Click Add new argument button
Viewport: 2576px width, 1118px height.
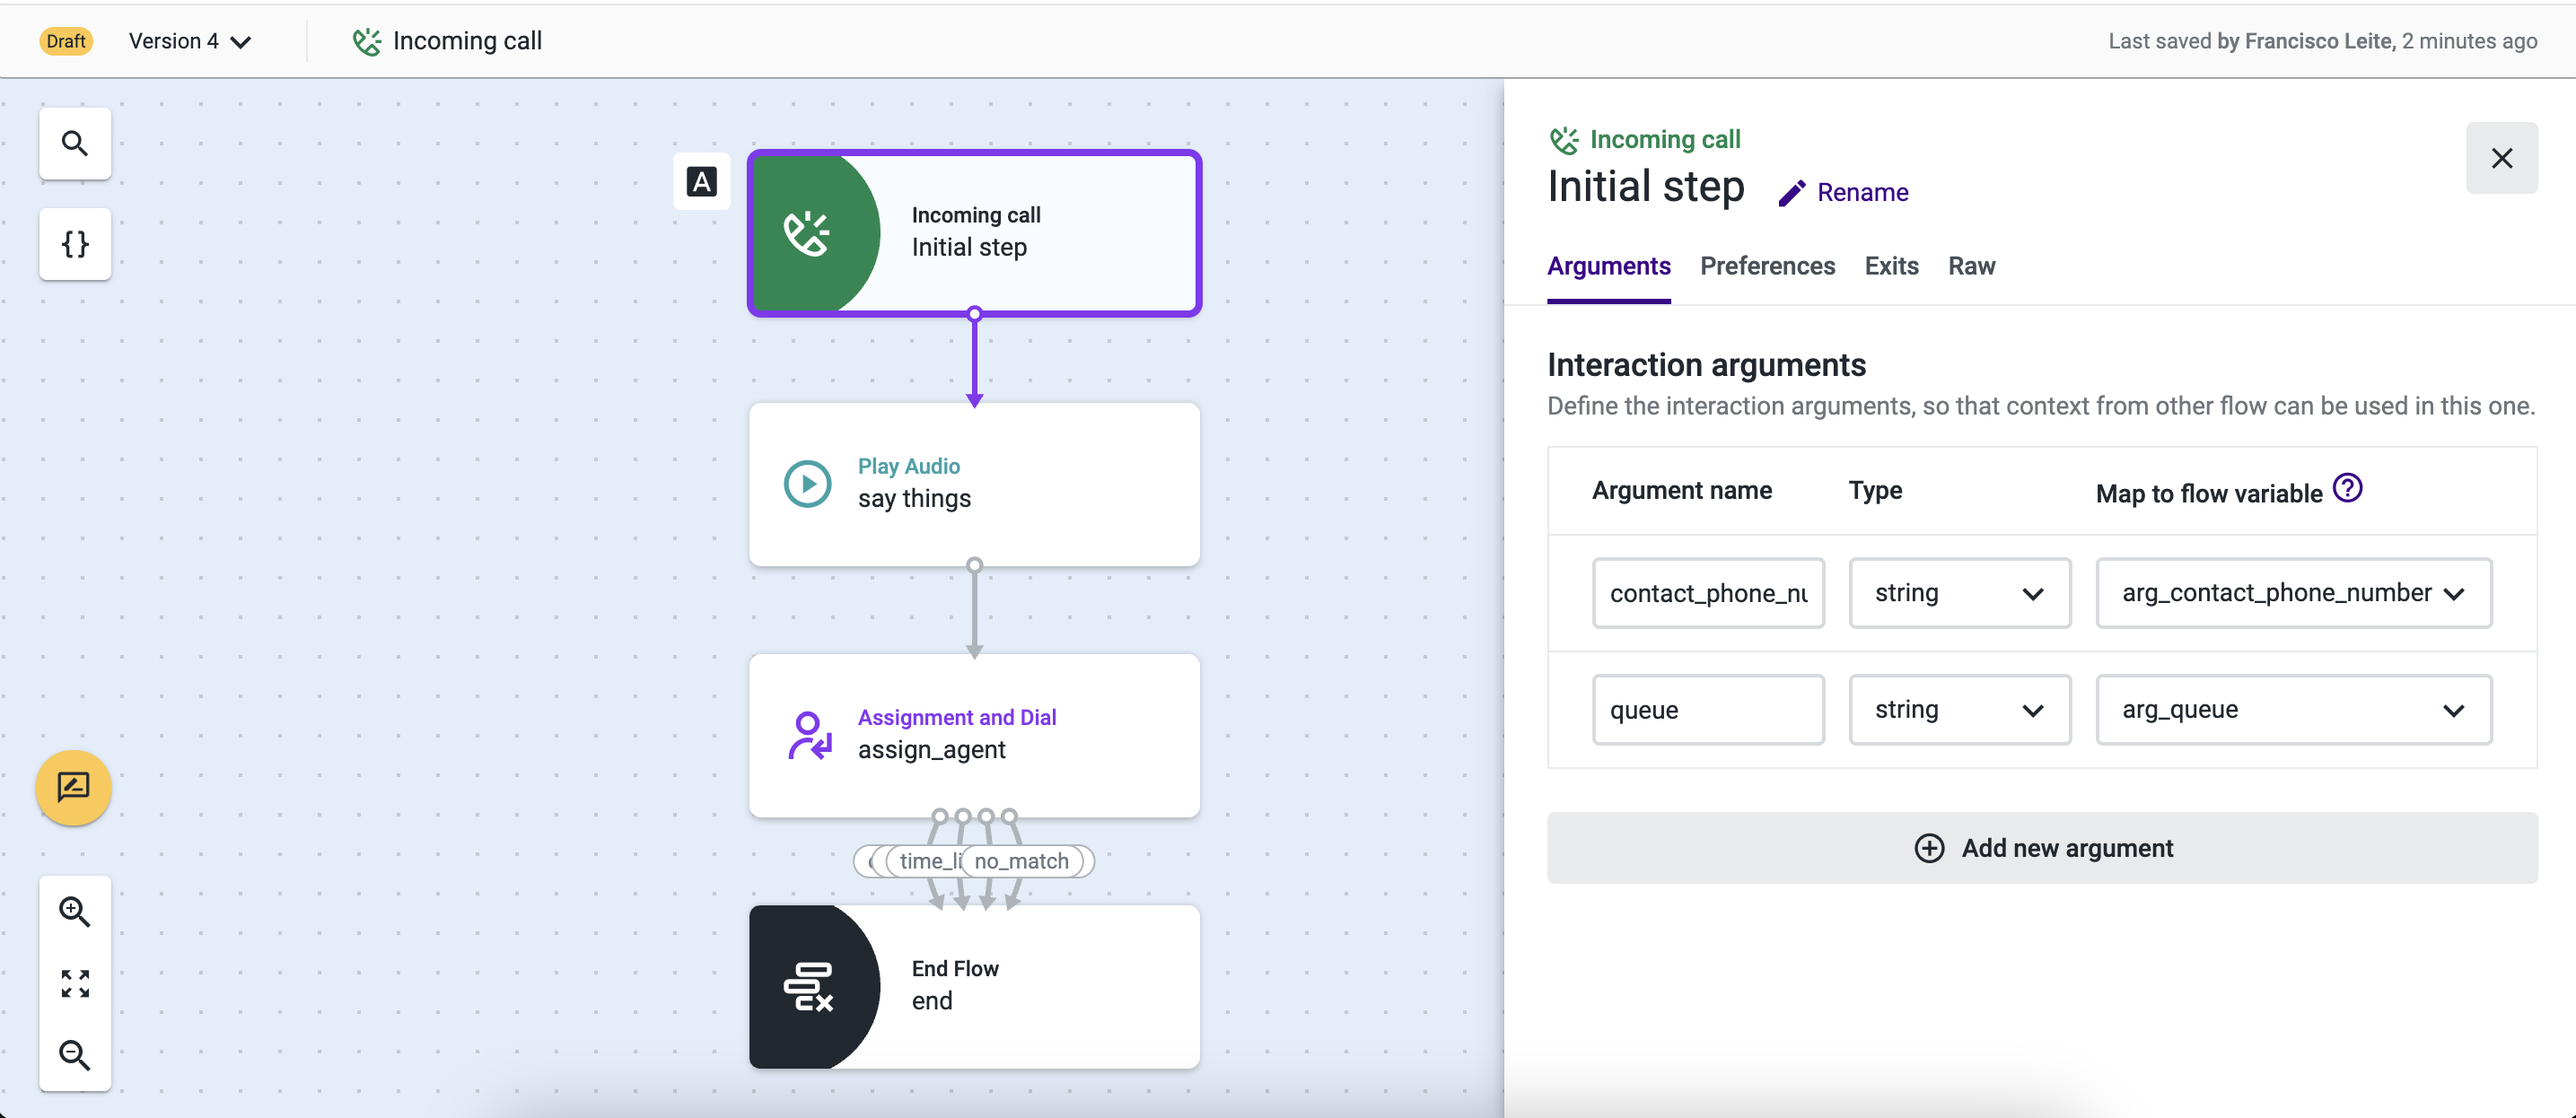click(2042, 848)
